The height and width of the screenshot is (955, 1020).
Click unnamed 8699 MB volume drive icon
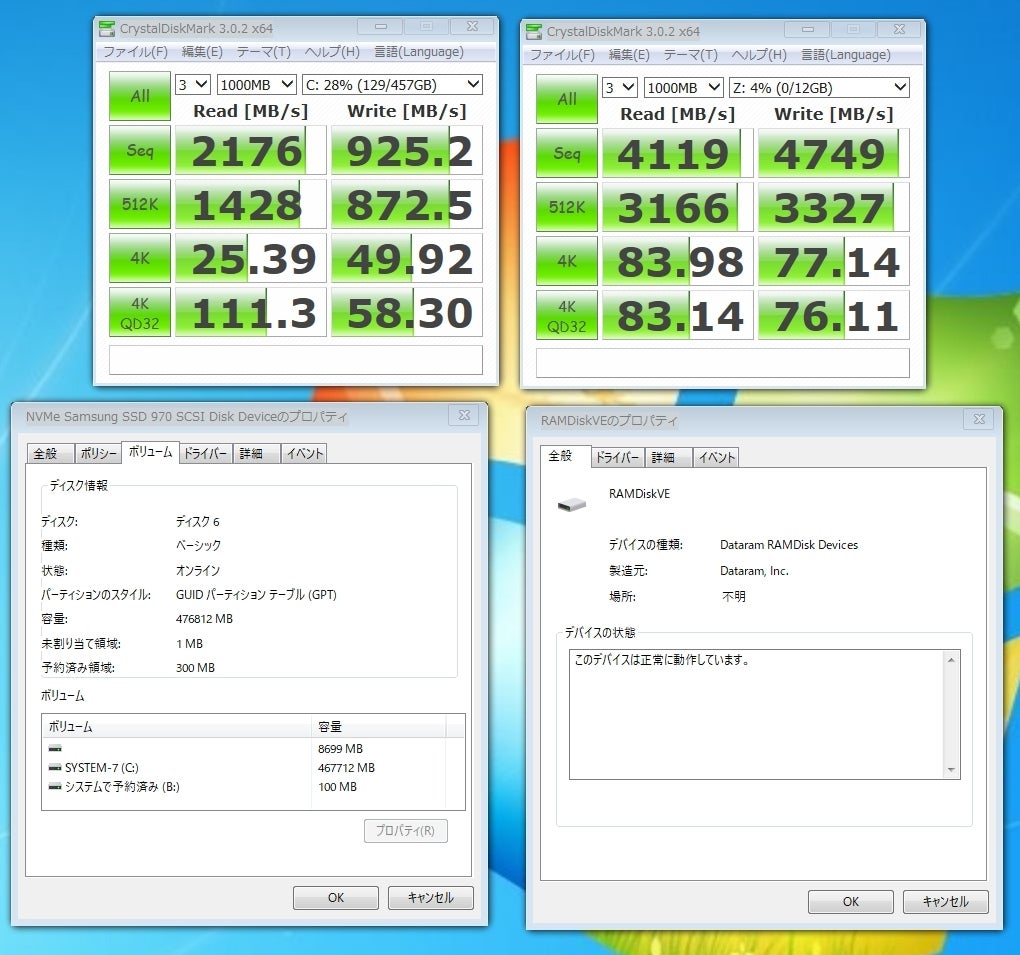click(x=55, y=749)
